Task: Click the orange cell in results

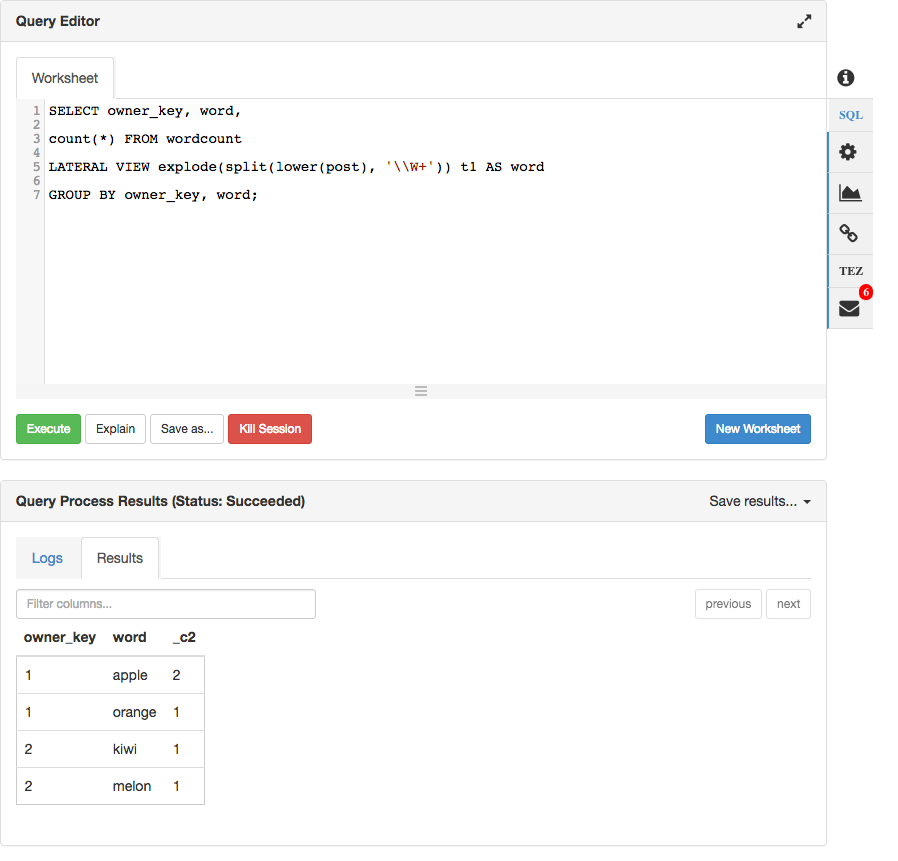Action: pyautogui.click(x=134, y=712)
